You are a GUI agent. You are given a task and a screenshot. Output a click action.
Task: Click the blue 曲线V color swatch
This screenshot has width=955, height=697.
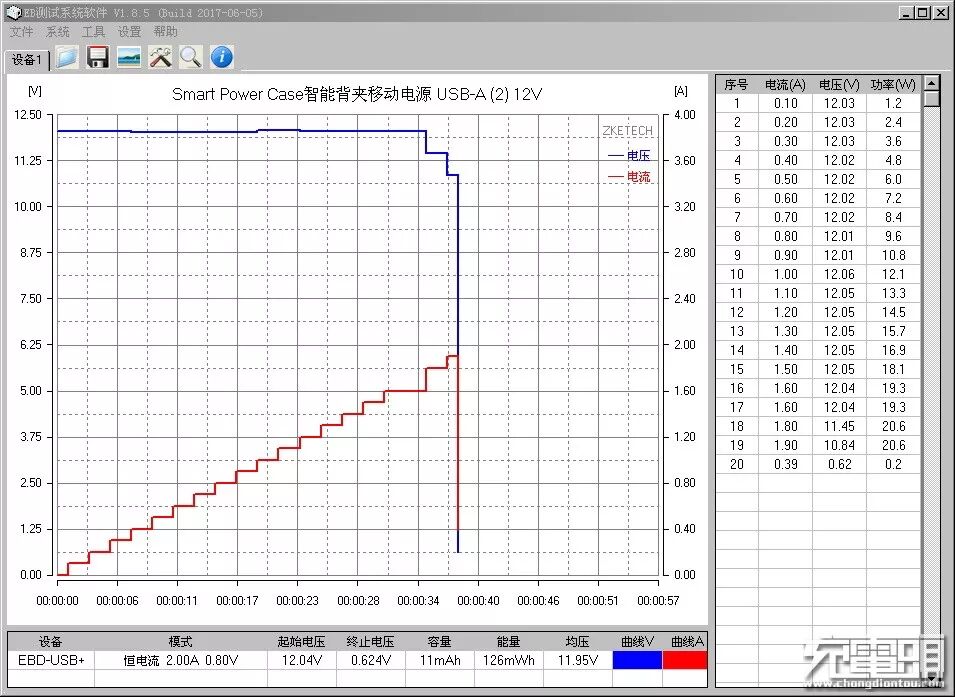pyautogui.click(x=637, y=660)
